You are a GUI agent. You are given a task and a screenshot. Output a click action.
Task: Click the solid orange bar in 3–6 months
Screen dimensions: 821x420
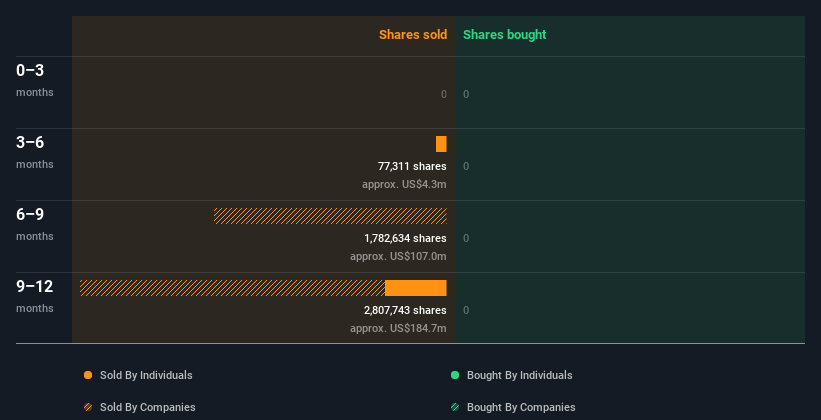click(441, 144)
